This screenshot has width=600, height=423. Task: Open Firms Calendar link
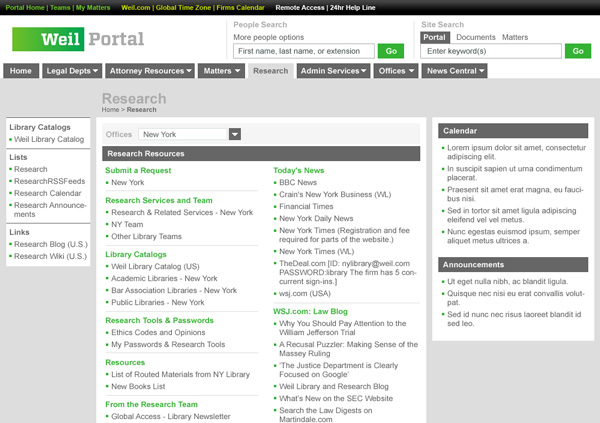(240, 7)
